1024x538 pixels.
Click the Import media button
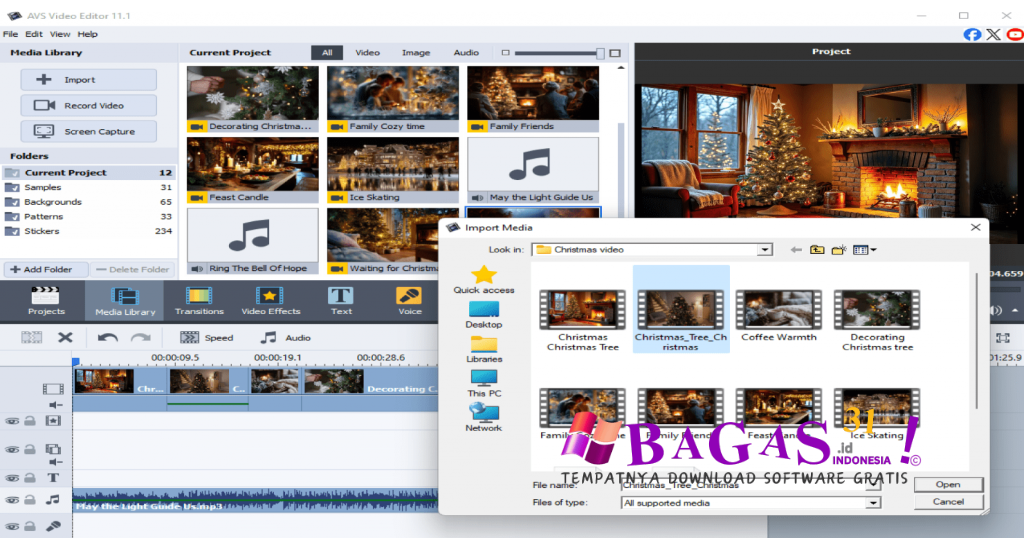(x=89, y=80)
